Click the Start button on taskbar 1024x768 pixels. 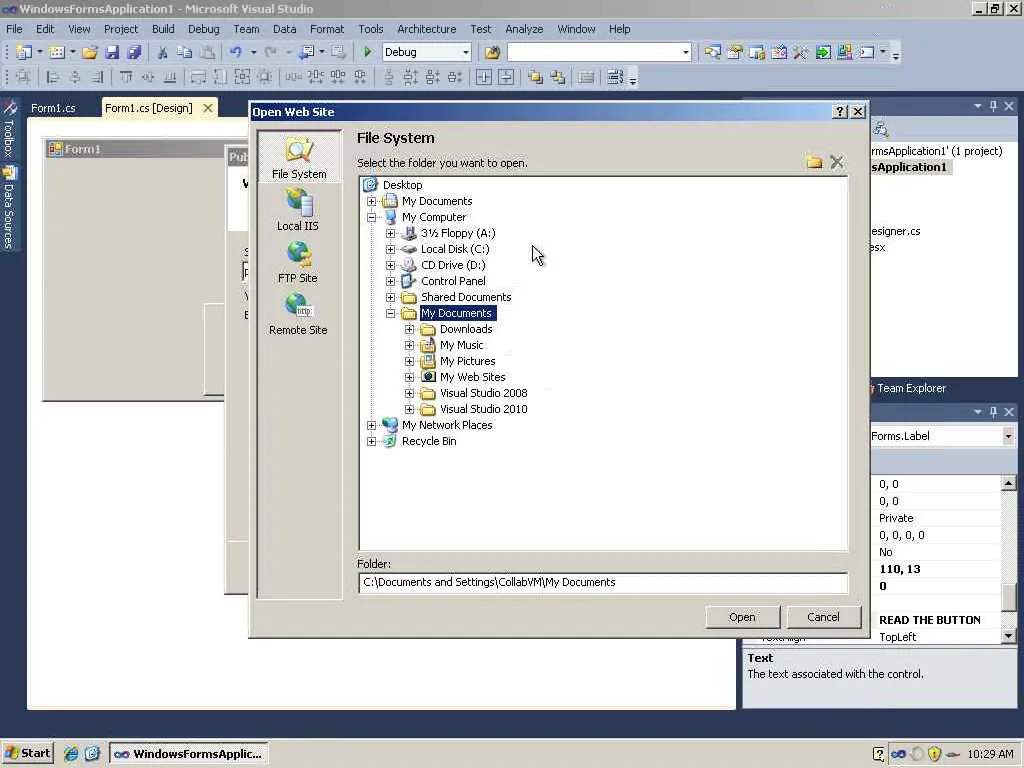pyautogui.click(x=27, y=754)
